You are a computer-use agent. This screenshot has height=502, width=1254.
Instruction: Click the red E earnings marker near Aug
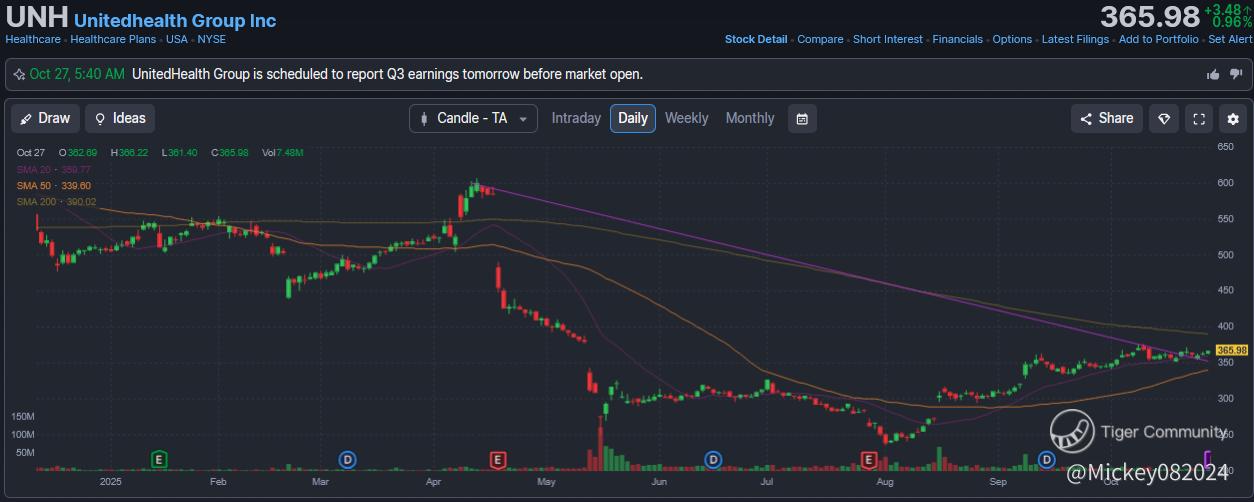(x=869, y=459)
